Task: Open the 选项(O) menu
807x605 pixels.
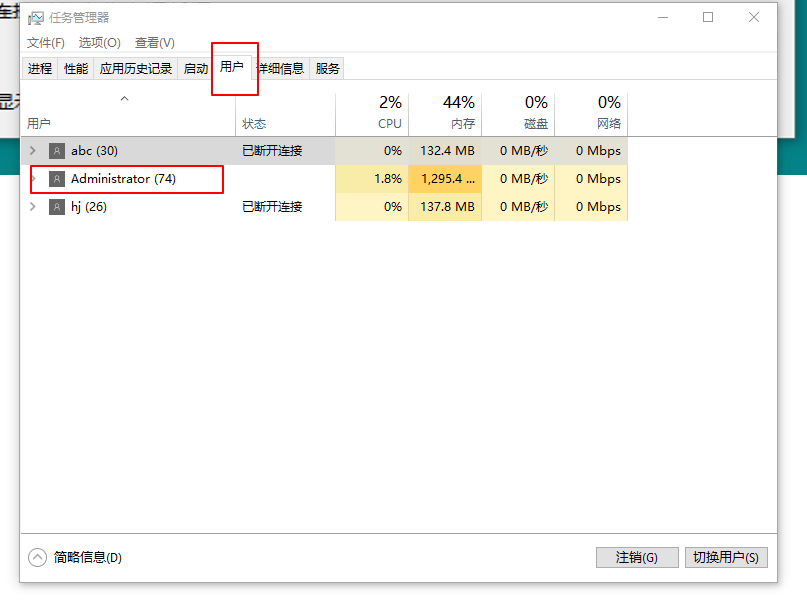Action: pyautogui.click(x=99, y=43)
